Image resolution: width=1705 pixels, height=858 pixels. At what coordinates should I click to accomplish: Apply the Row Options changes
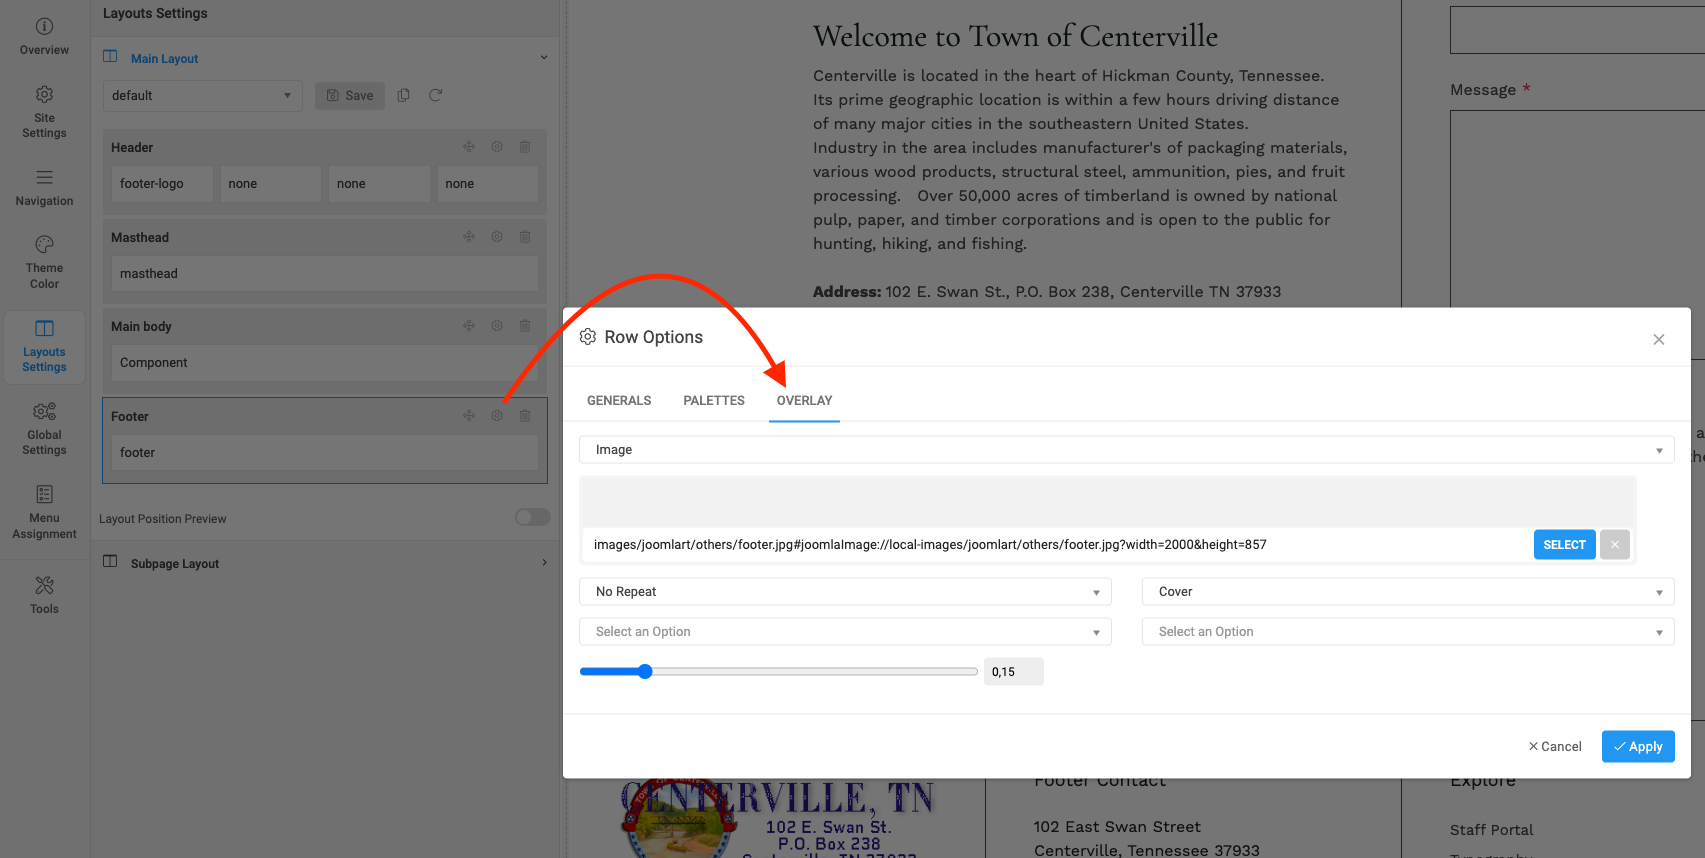coord(1638,747)
